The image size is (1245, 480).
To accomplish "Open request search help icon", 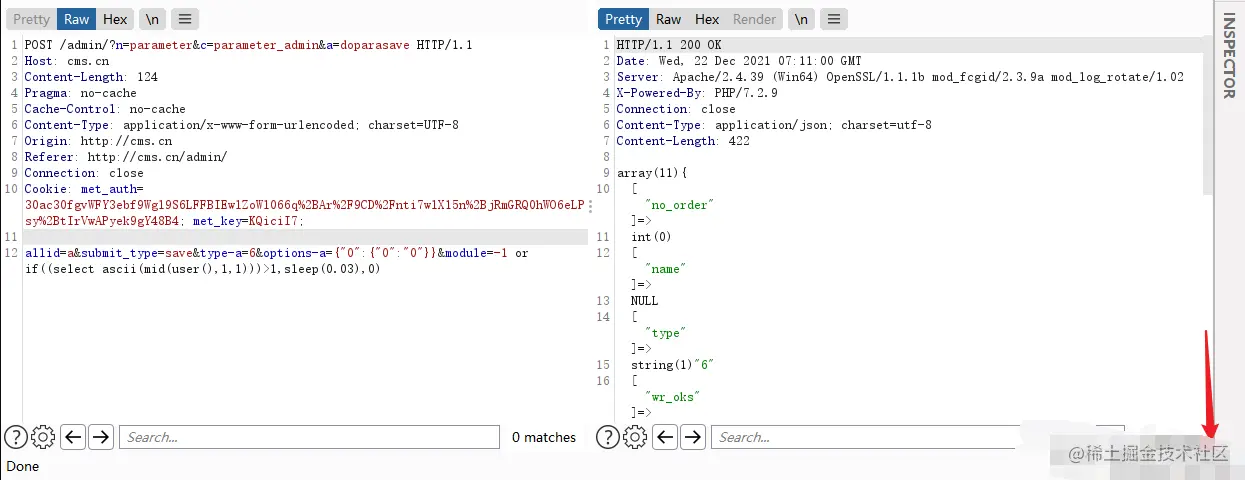I will (16, 437).
